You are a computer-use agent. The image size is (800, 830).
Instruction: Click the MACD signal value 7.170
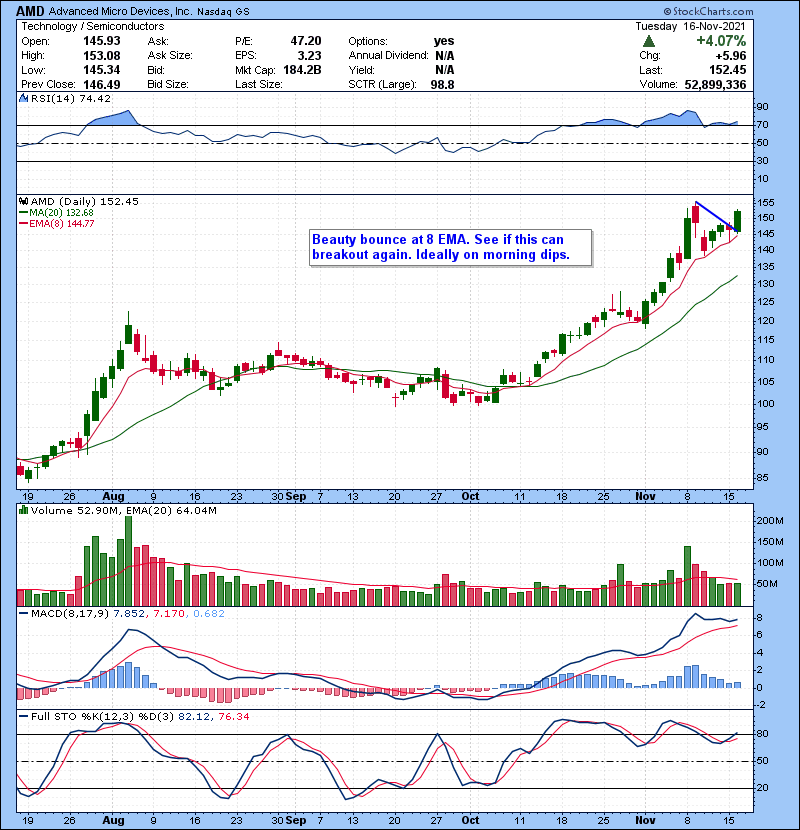tap(169, 614)
